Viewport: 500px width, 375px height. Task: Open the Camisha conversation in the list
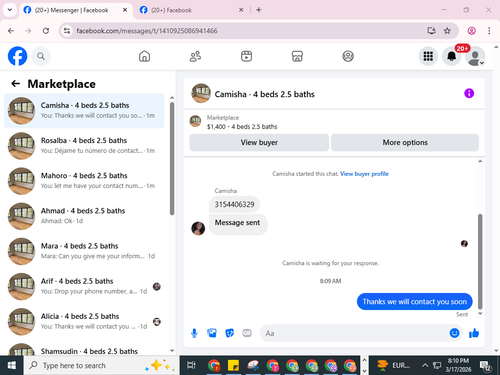tap(84, 111)
